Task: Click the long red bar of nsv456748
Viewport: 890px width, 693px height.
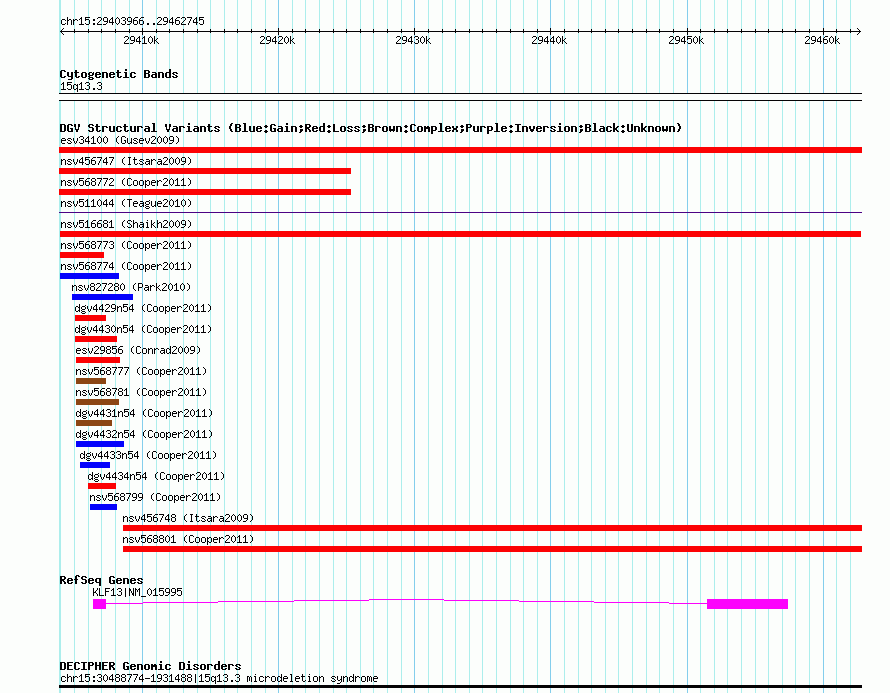Action: tap(492, 528)
